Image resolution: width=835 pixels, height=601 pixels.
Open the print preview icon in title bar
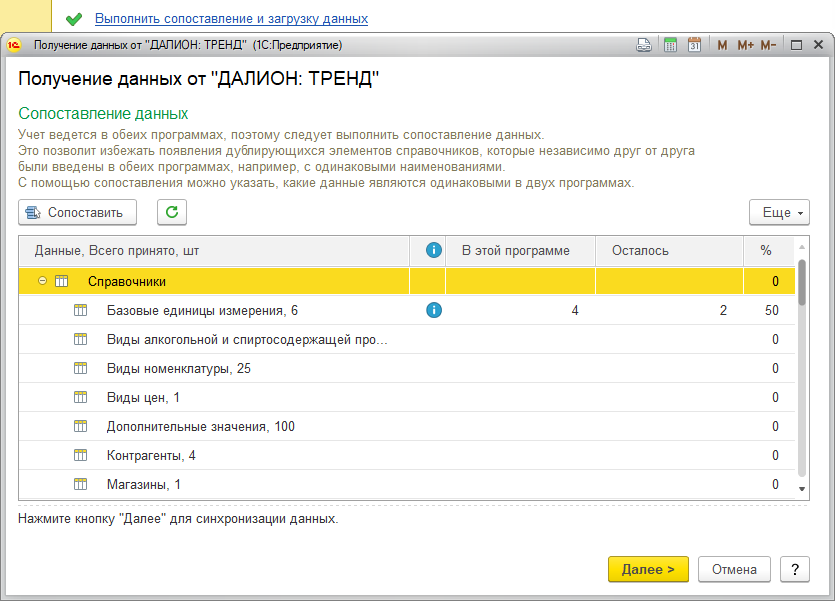644,45
